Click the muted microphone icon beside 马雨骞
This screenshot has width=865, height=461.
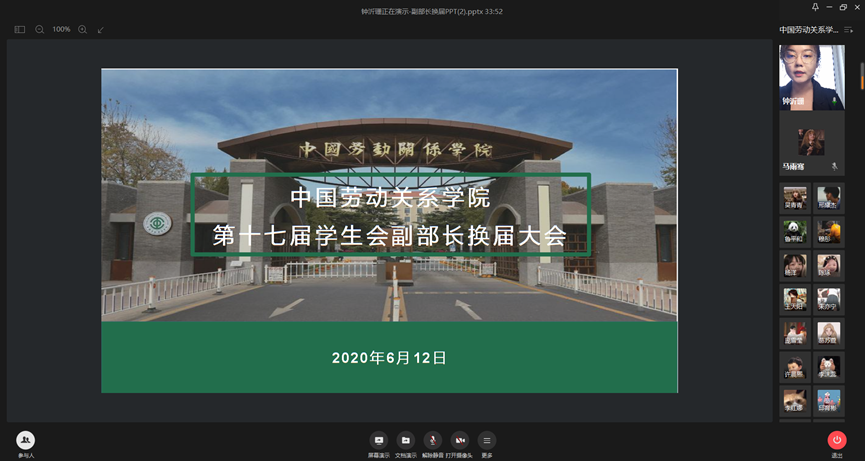click(x=835, y=166)
